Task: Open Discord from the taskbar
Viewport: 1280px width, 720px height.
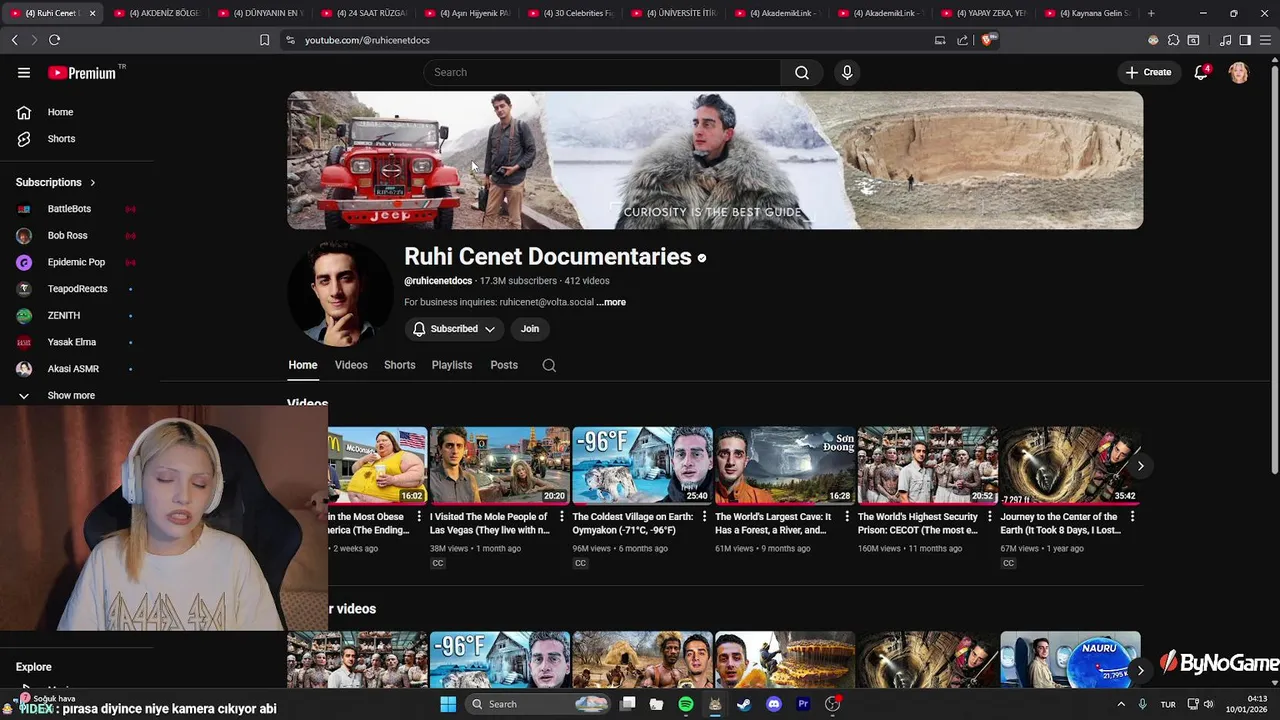Action: click(773, 704)
